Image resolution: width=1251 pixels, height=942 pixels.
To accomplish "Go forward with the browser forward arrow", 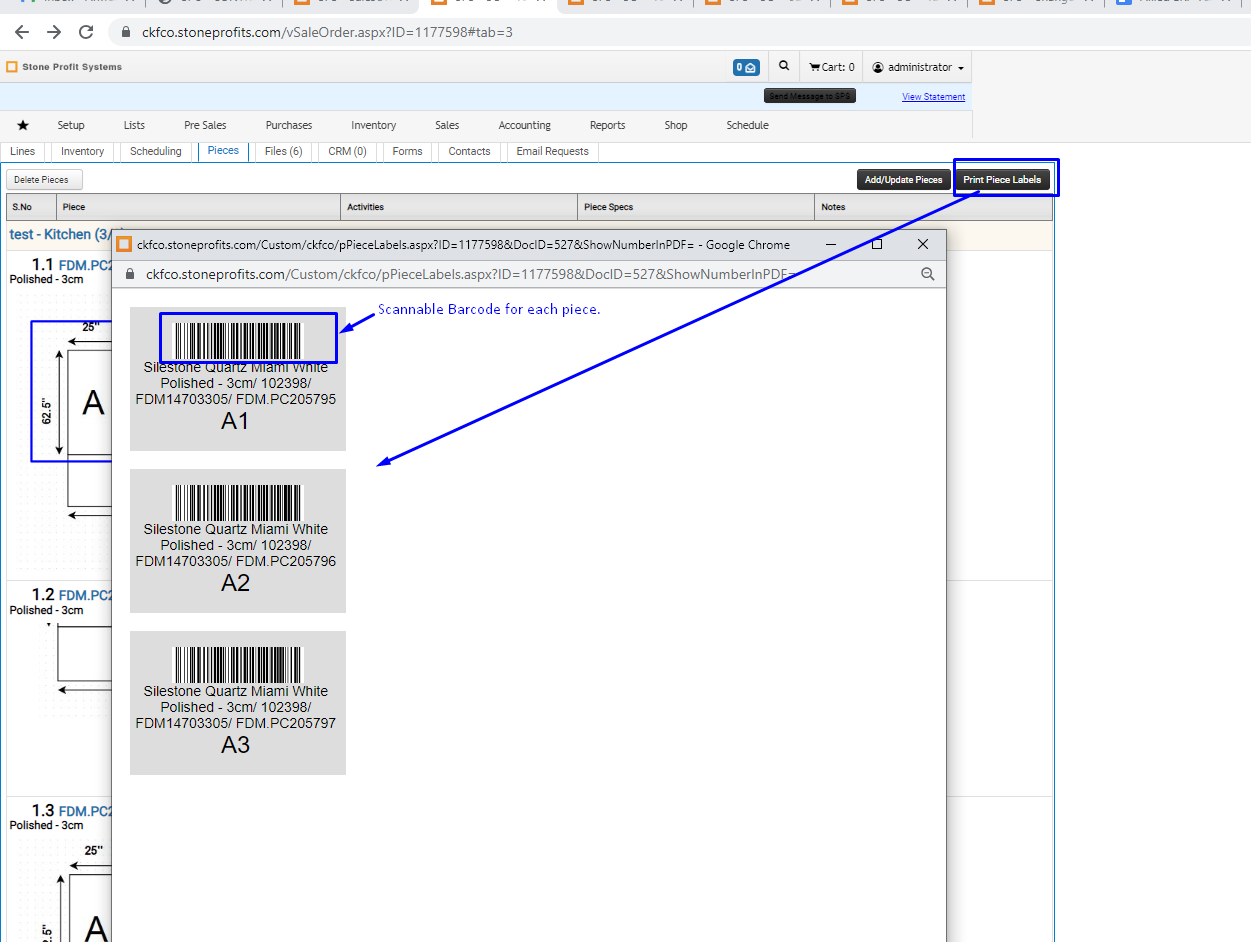I will point(54,32).
